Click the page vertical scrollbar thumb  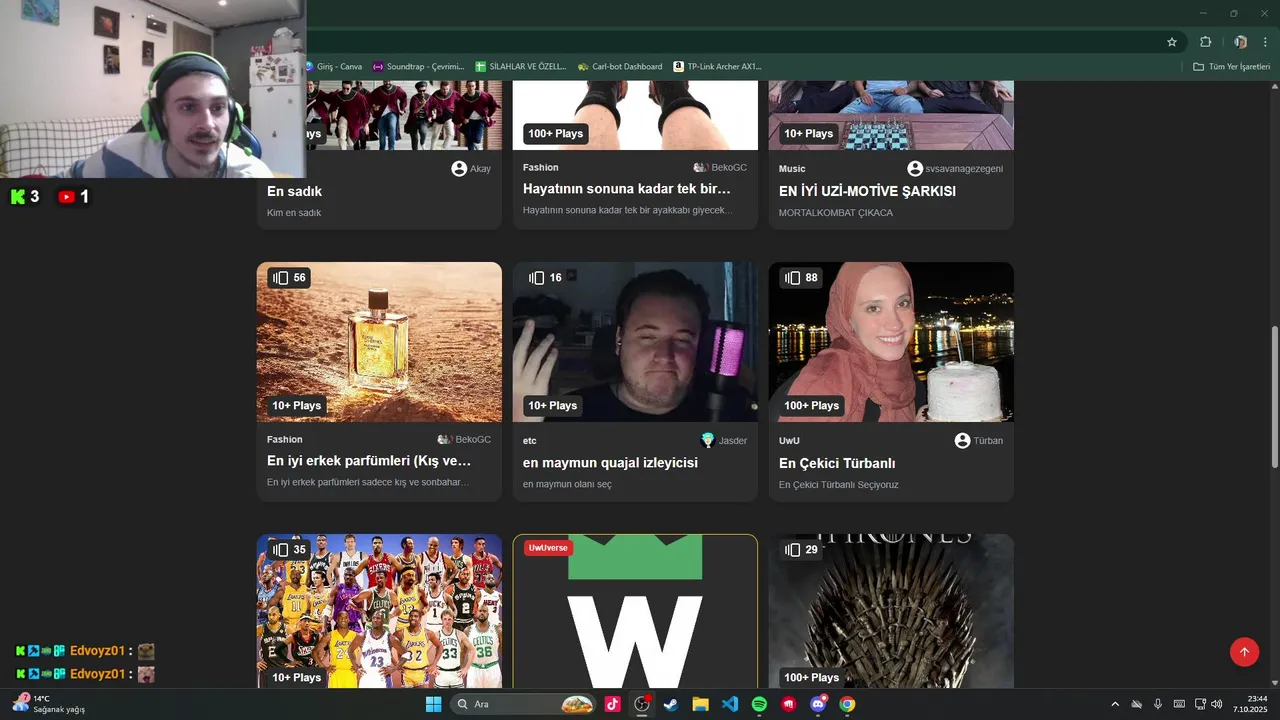tap(1274, 397)
